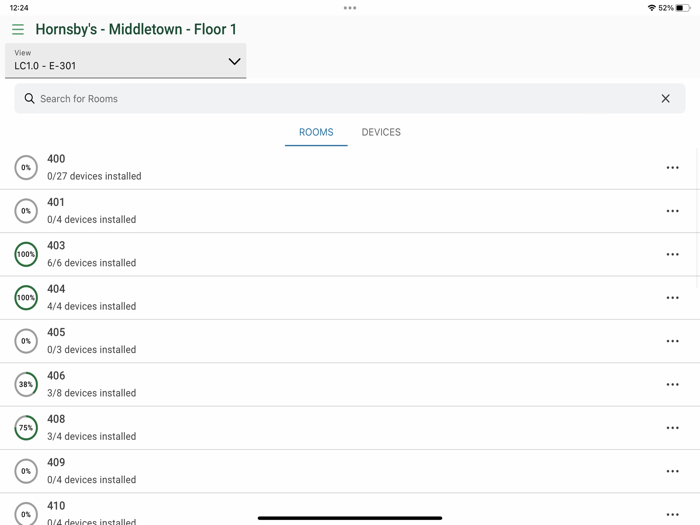Click the 75% progress ring for room 408

(26, 428)
